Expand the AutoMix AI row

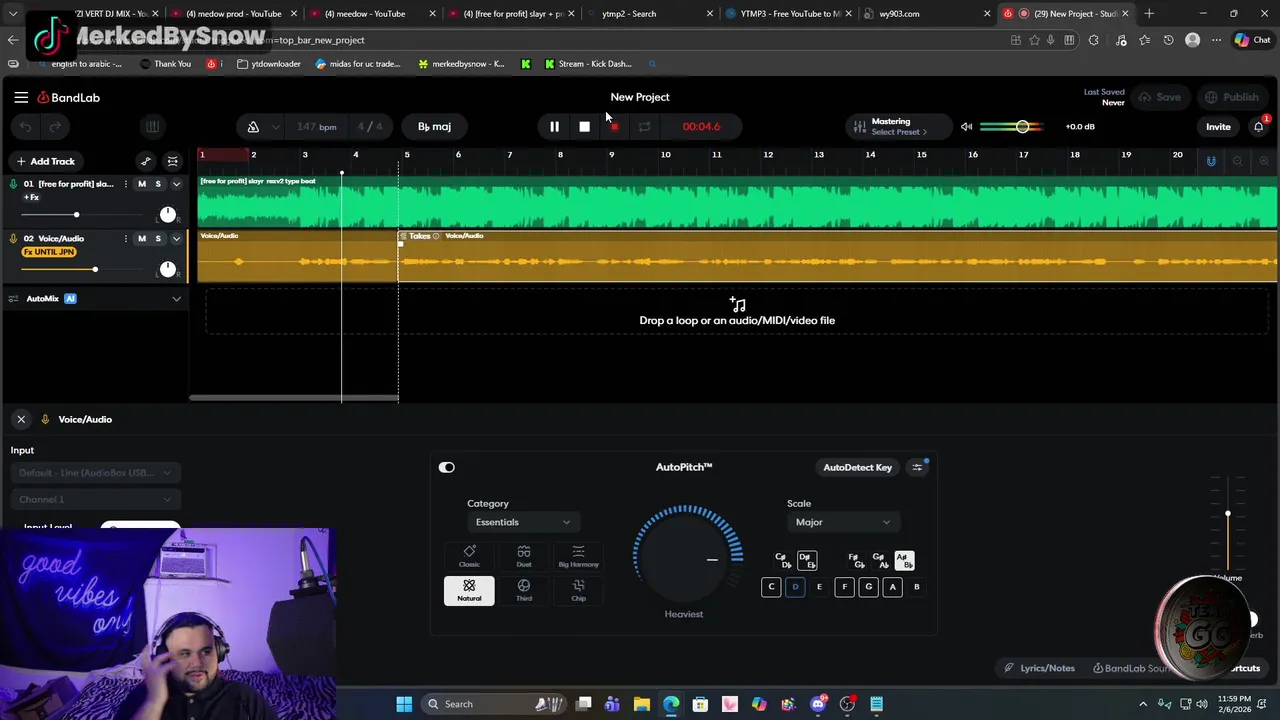[x=176, y=298]
